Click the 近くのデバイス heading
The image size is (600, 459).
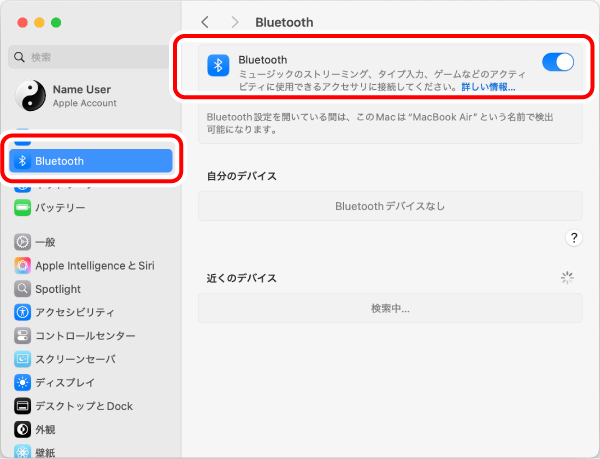tap(242, 278)
